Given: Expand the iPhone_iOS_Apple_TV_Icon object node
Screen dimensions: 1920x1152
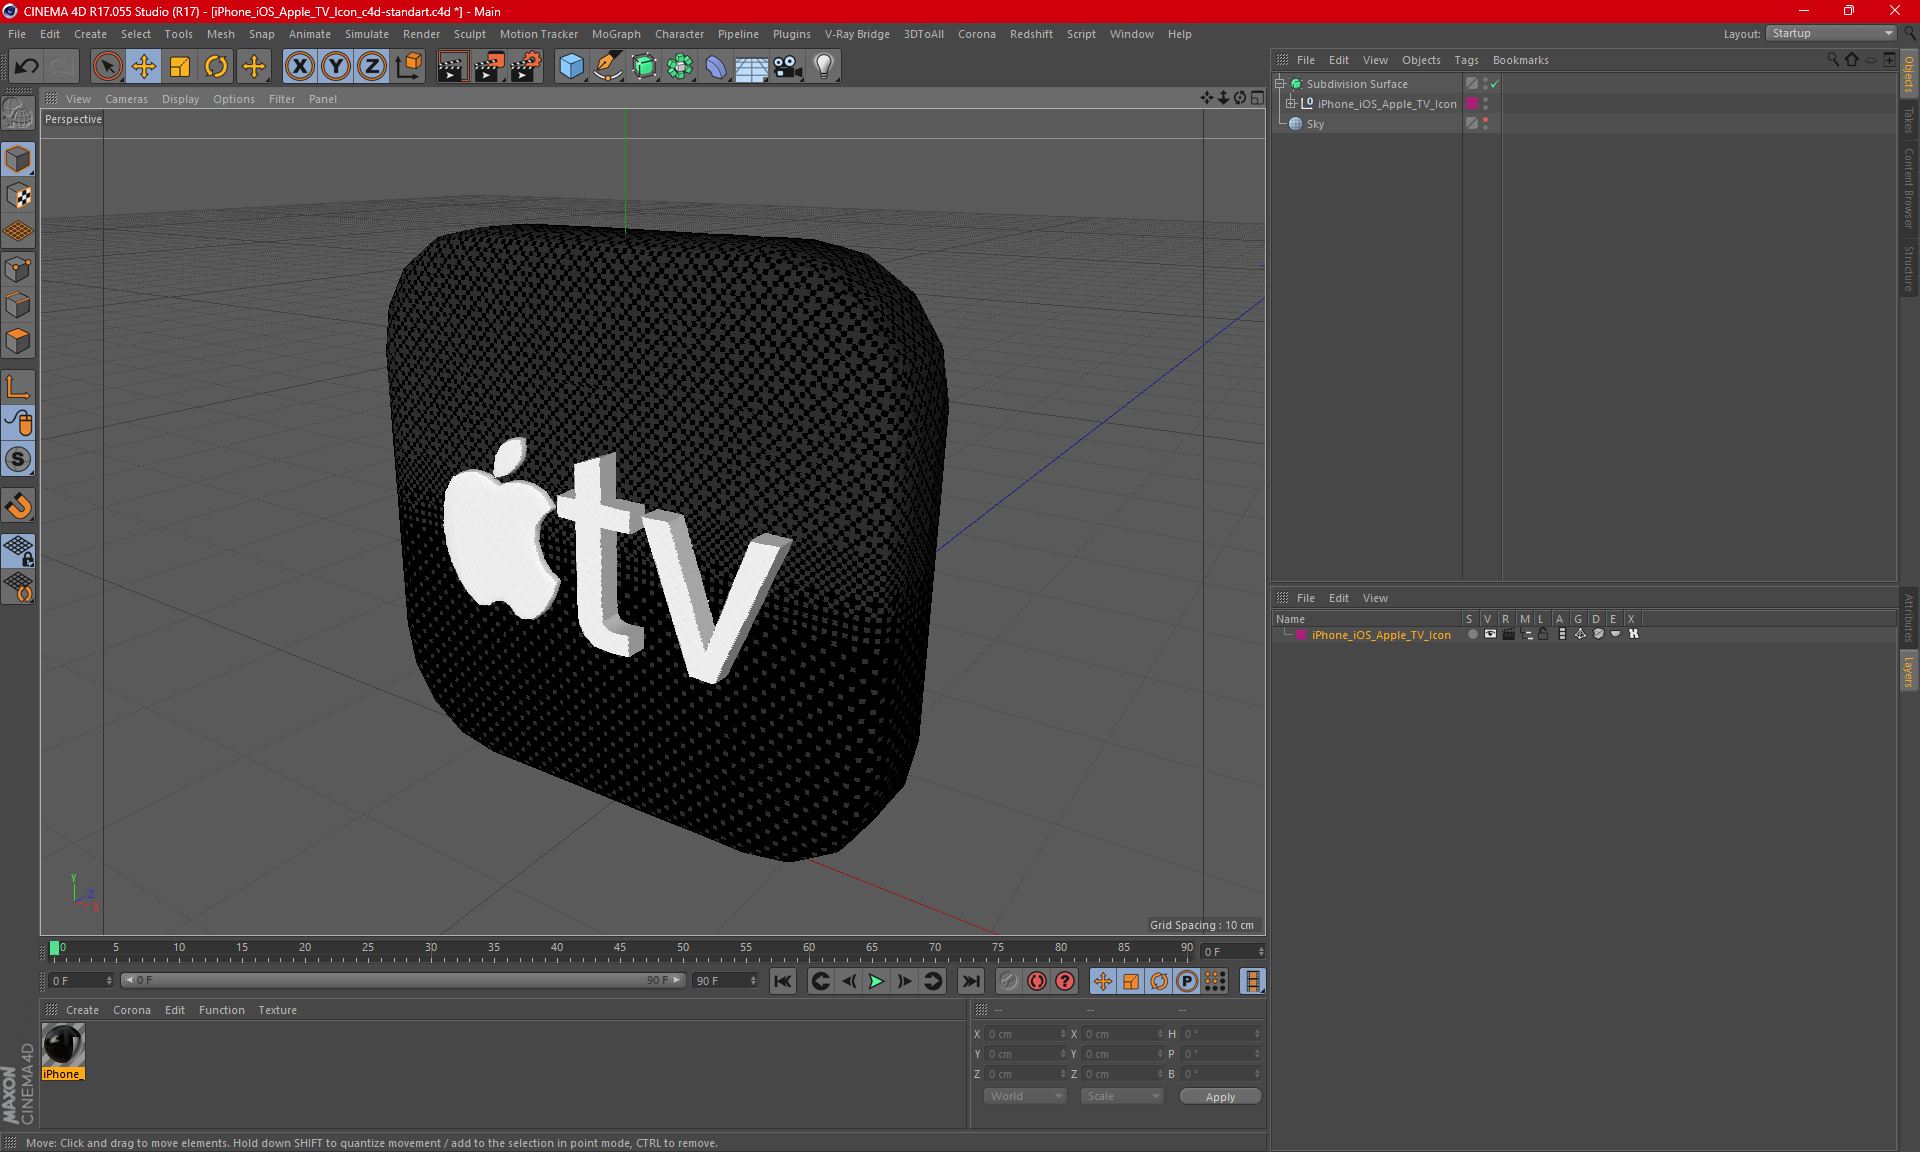Looking at the screenshot, I should tap(1291, 104).
